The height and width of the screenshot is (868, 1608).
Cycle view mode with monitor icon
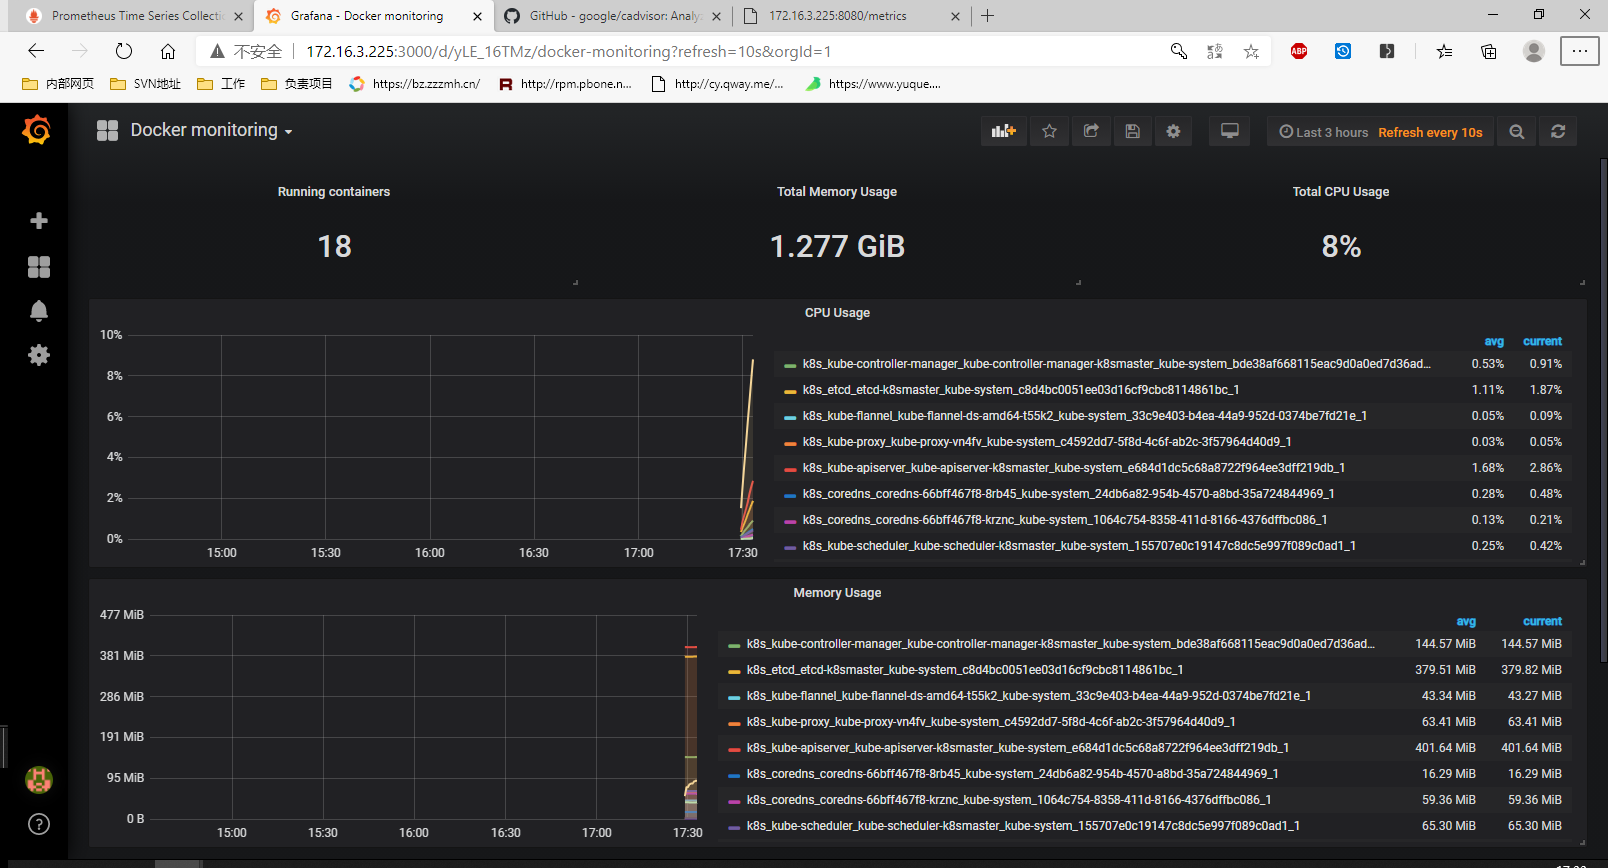point(1230,131)
